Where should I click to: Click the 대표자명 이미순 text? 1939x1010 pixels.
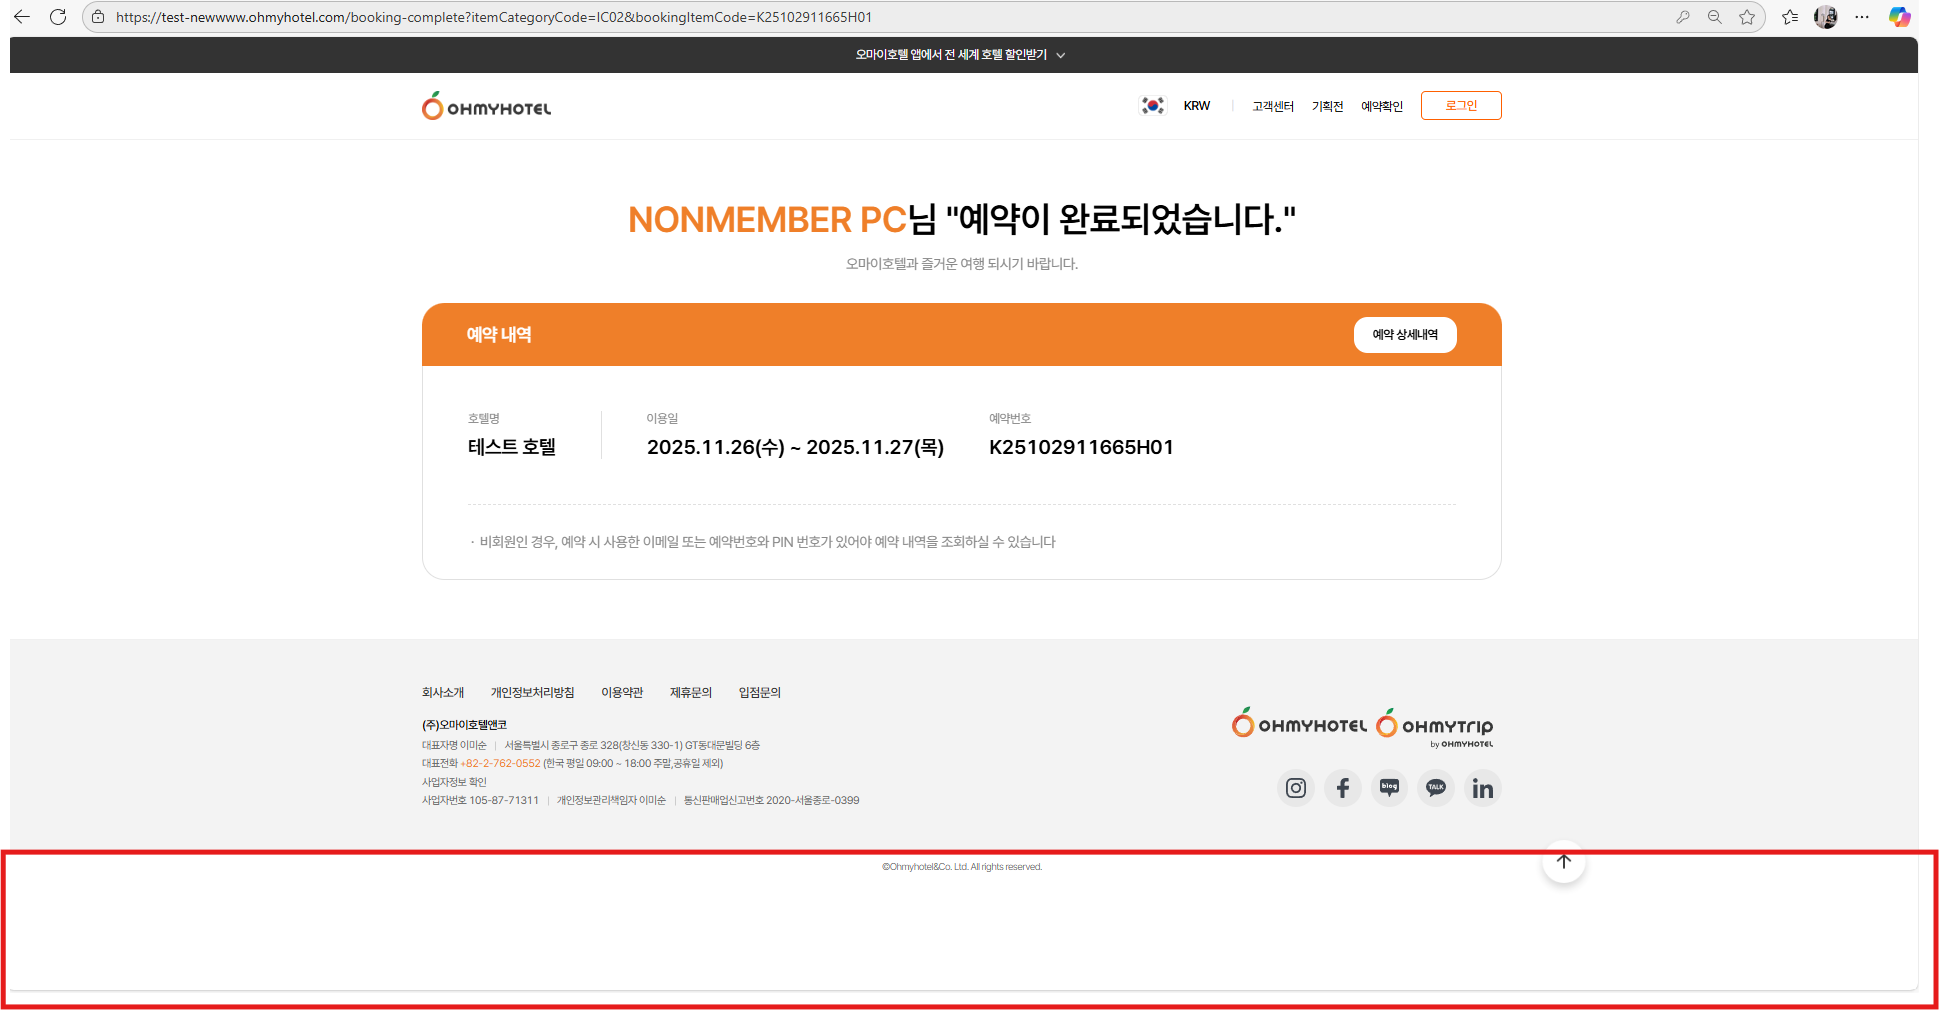coord(454,745)
